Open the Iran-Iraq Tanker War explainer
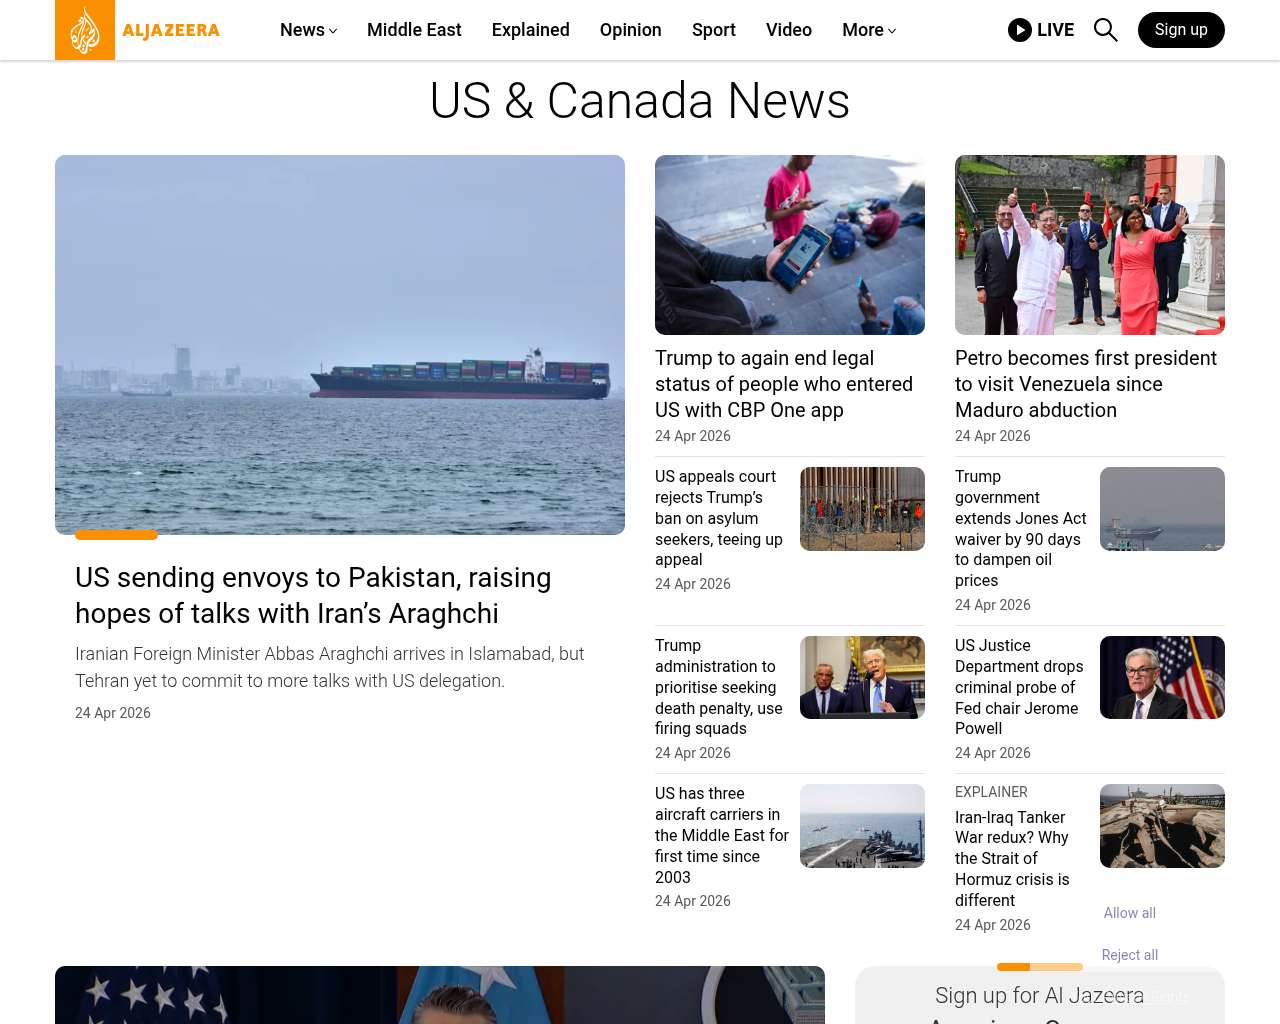The image size is (1280, 1024). coord(1012,858)
